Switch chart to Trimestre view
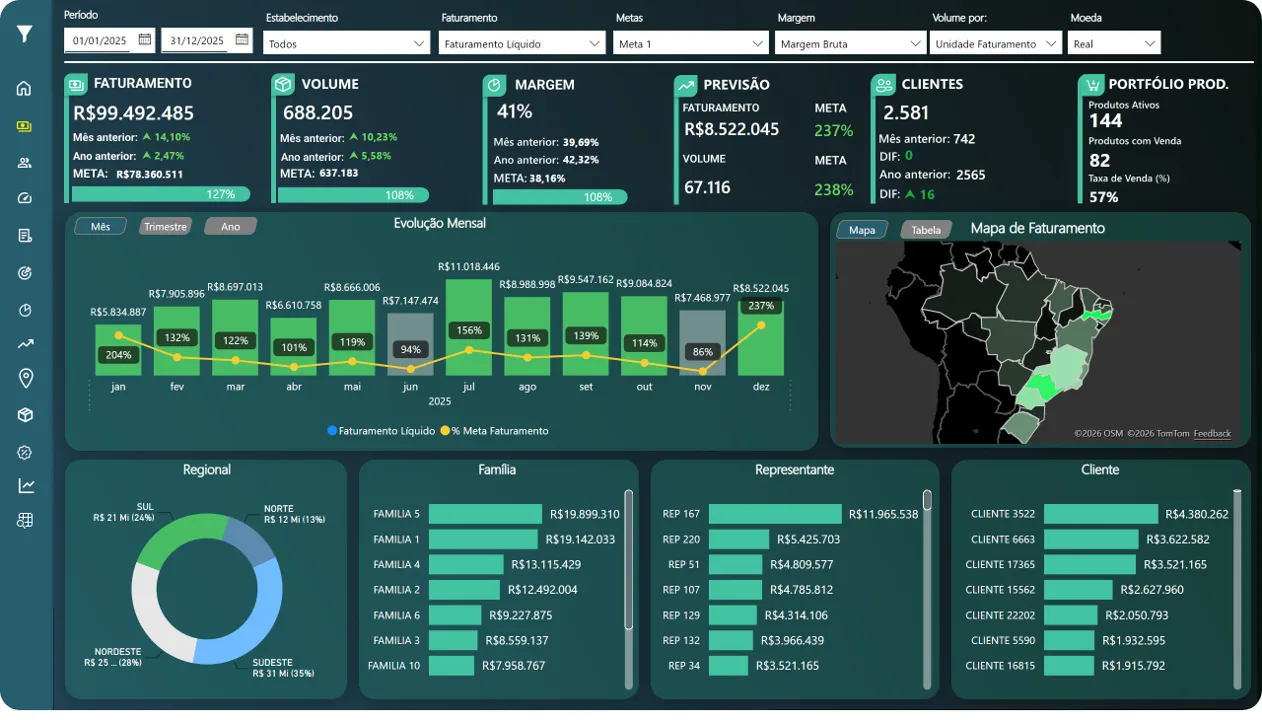 pos(165,227)
